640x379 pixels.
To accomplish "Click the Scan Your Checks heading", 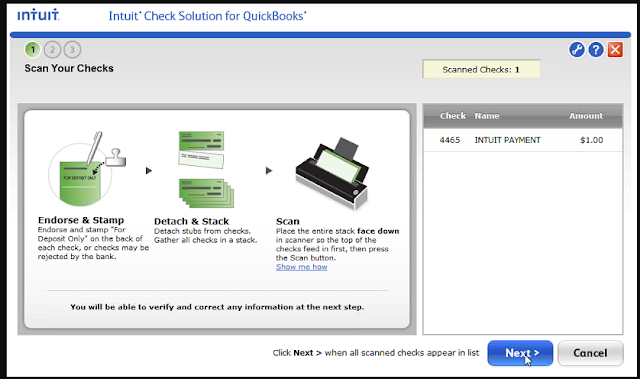I will point(69,68).
